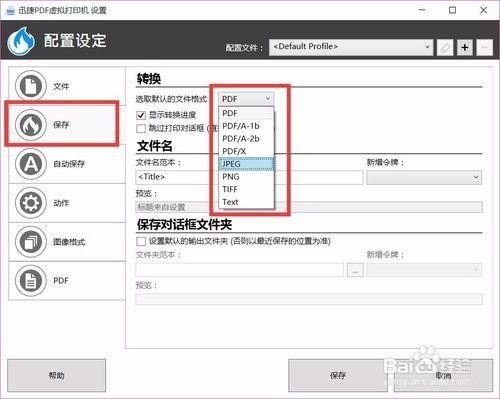Toggle the 显示转换进度 checkbox
Viewport: 500px width, 399px height.
pyautogui.click(x=141, y=115)
